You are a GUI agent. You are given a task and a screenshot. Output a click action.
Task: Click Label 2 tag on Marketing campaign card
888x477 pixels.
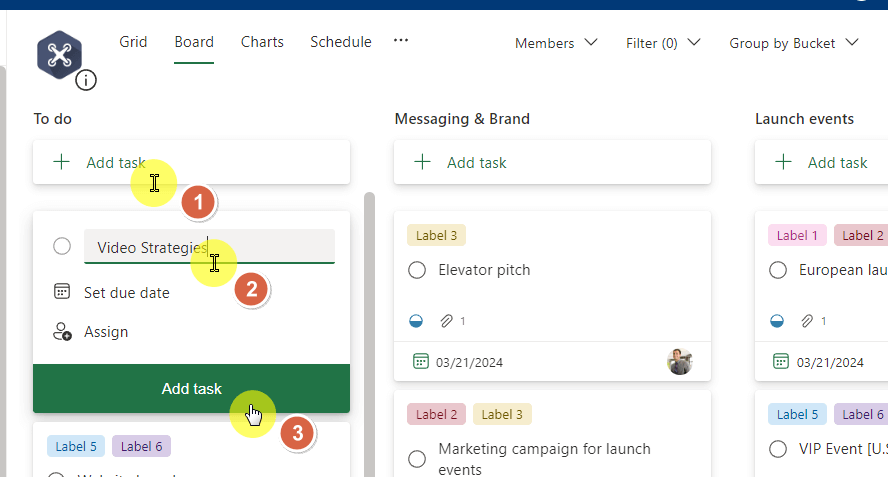coord(436,415)
